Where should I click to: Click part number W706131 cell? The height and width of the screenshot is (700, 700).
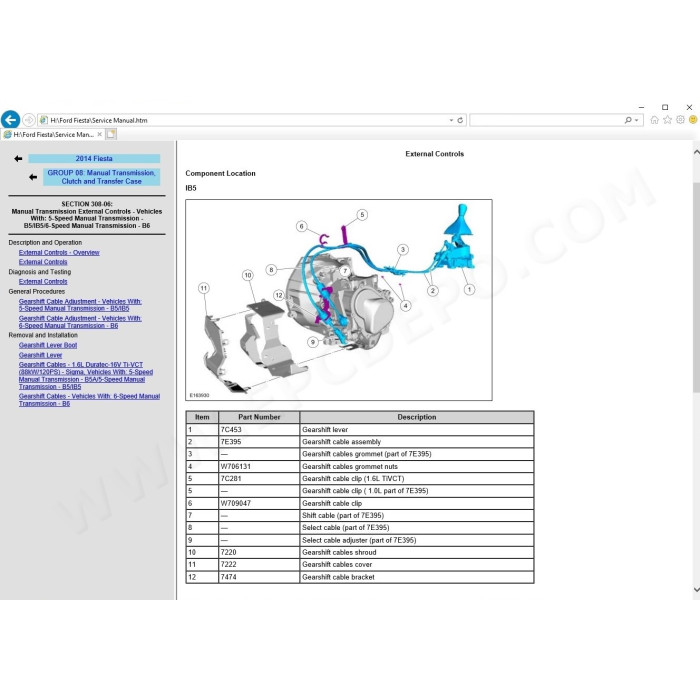[259, 466]
